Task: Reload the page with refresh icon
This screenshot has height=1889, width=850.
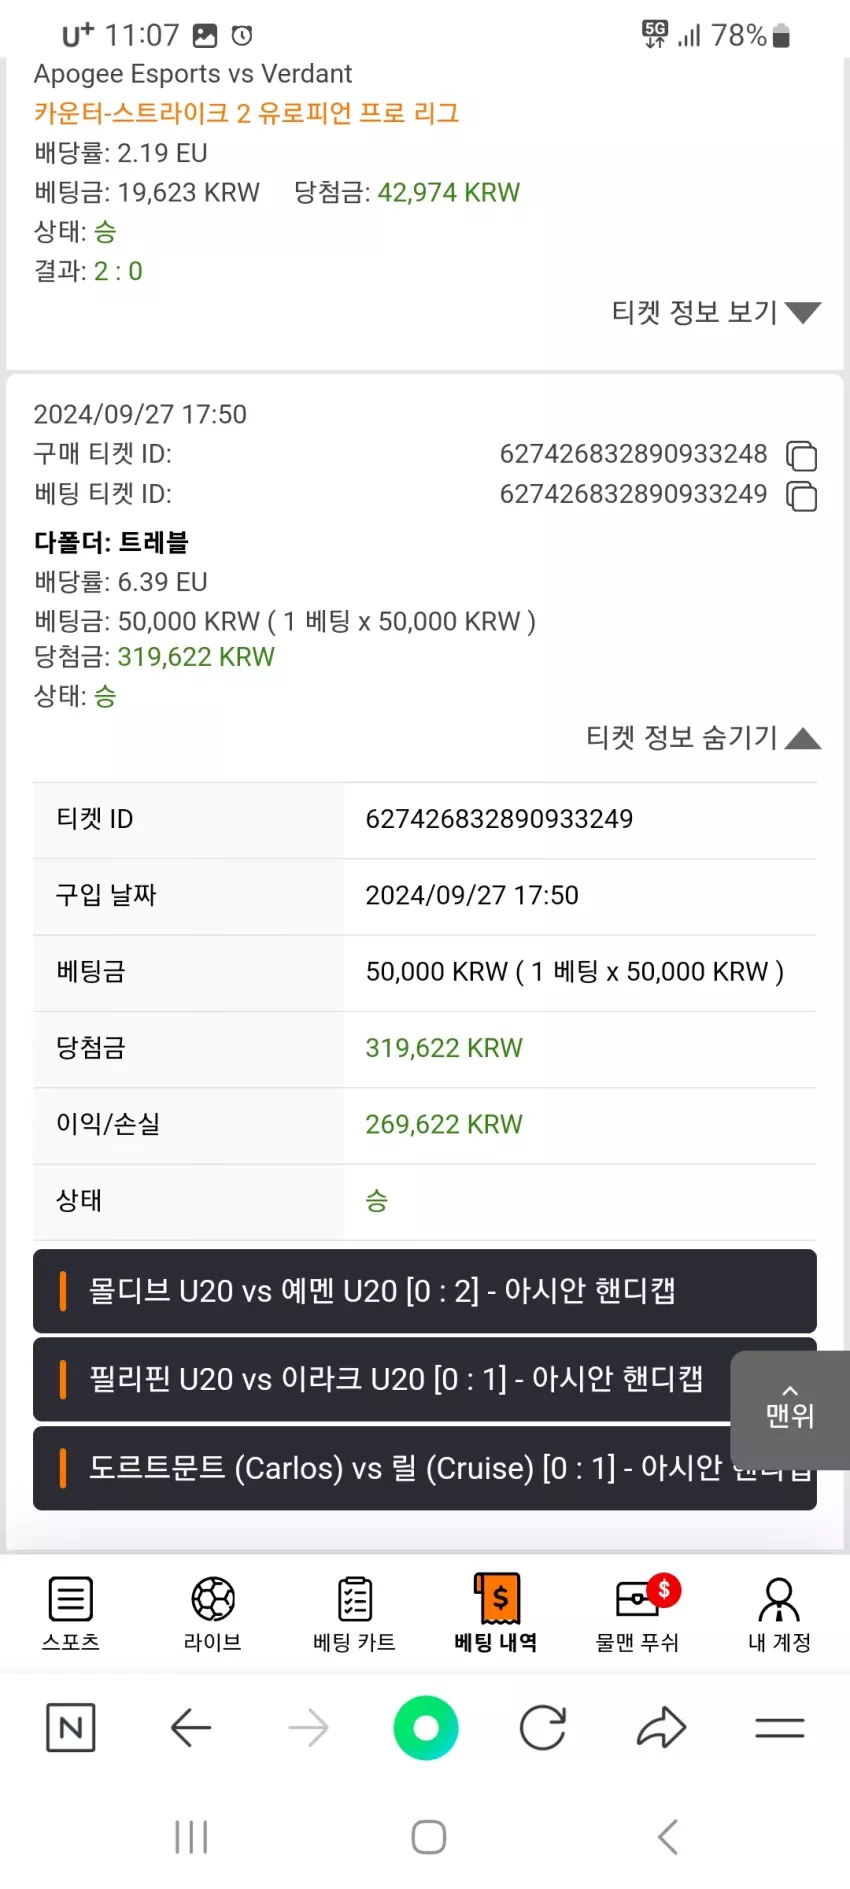Action: pyautogui.click(x=543, y=1727)
